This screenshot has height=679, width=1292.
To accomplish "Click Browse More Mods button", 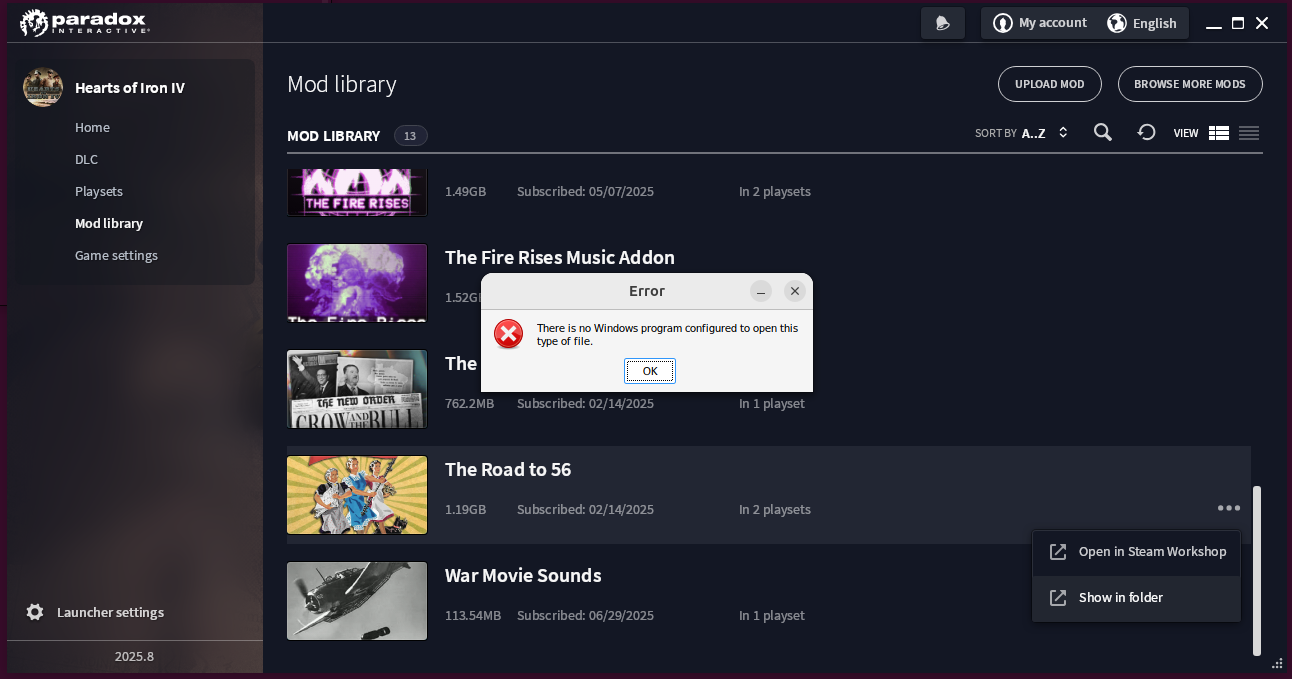I will tap(1190, 84).
